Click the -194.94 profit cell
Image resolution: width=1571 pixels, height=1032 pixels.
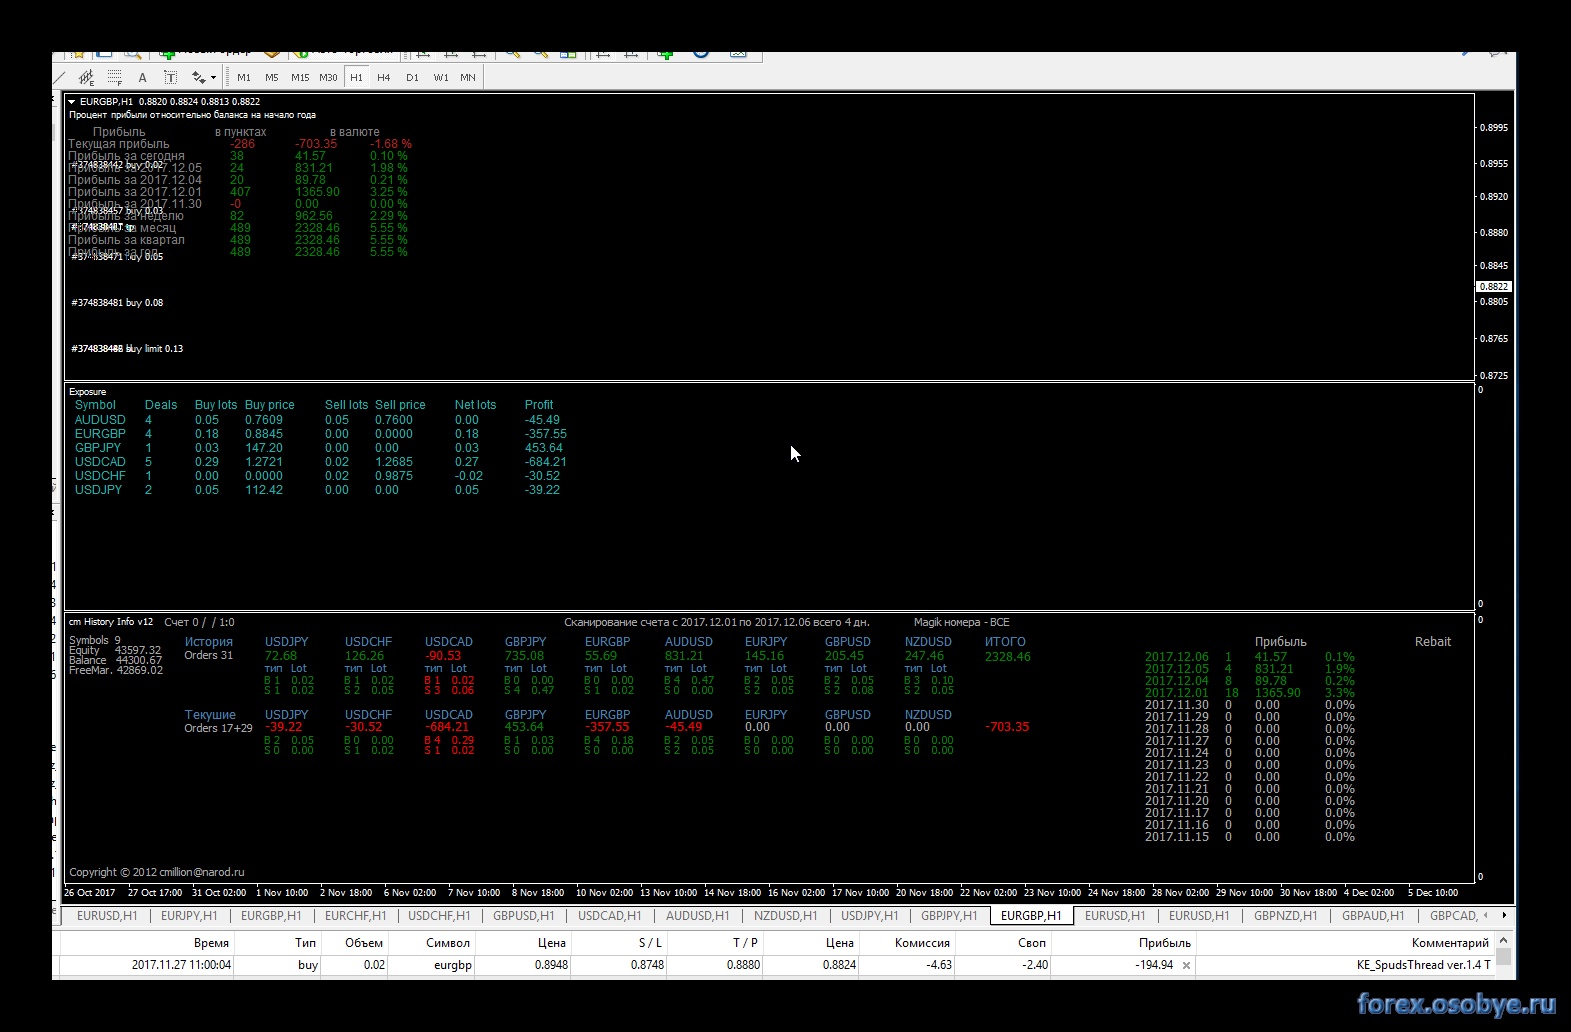pos(1154,965)
